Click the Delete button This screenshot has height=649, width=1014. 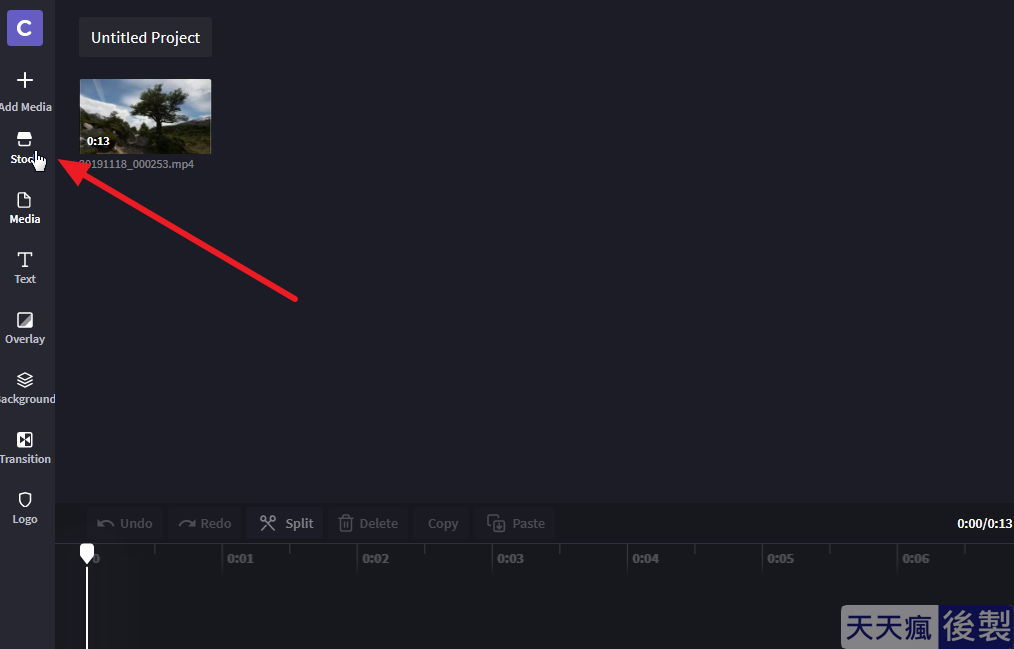click(x=368, y=524)
